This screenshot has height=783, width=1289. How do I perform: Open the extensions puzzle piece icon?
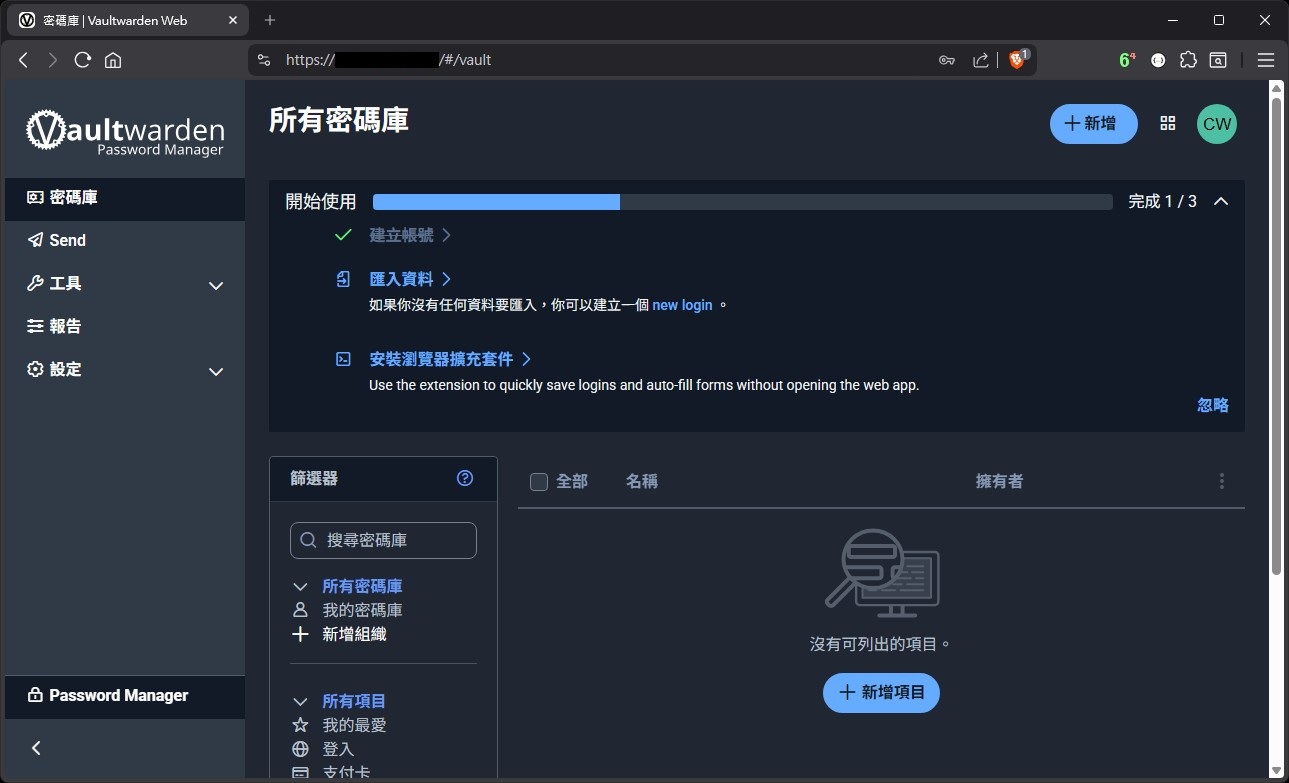[x=1188, y=60]
